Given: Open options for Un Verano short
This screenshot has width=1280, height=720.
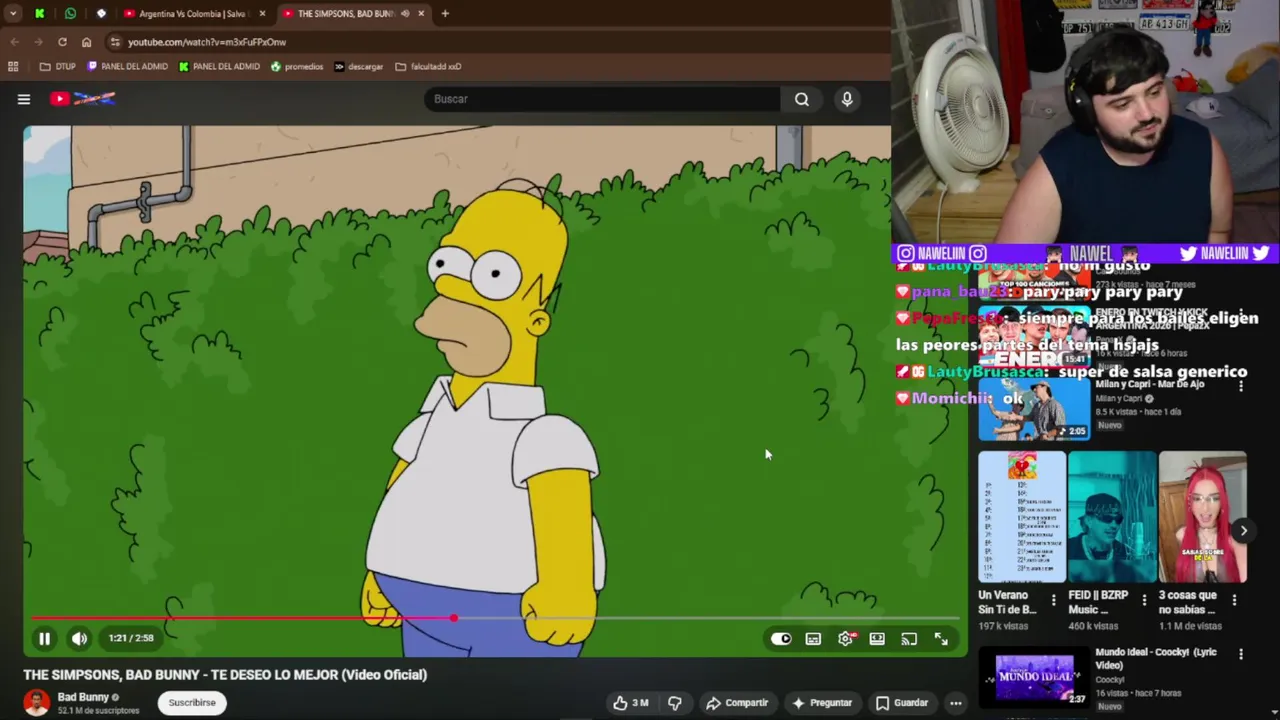Looking at the screenshot, I should tap(1053, 601).
